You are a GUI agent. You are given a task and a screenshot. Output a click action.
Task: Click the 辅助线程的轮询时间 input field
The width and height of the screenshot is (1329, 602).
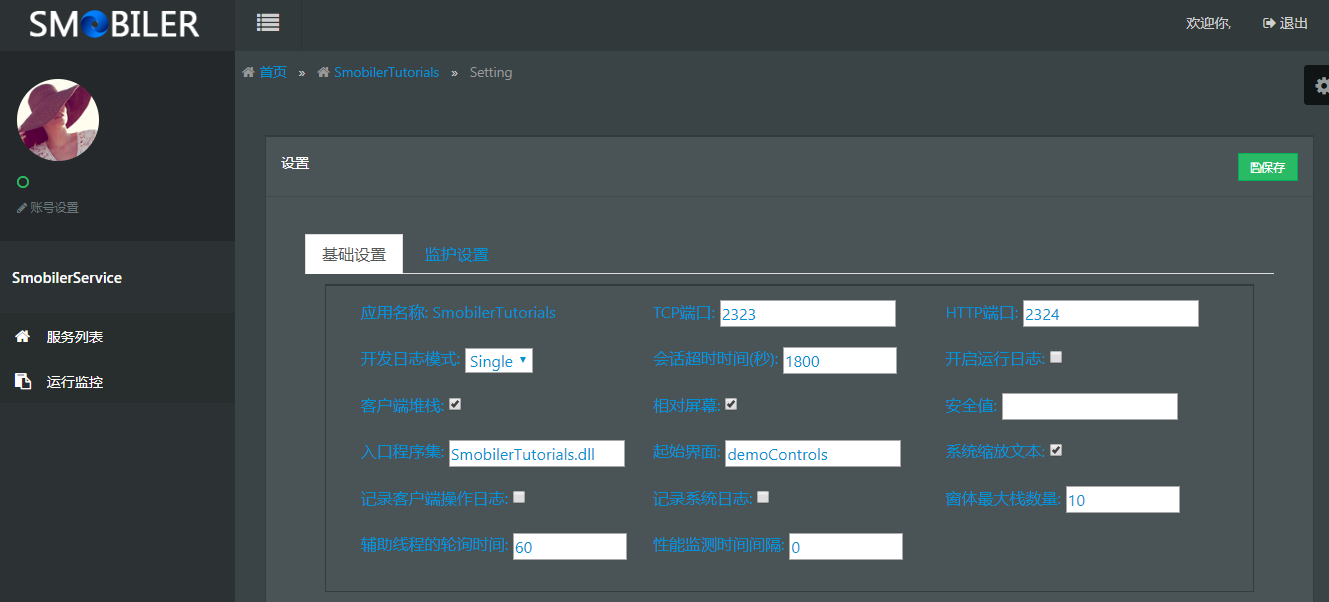coord(570,547)
